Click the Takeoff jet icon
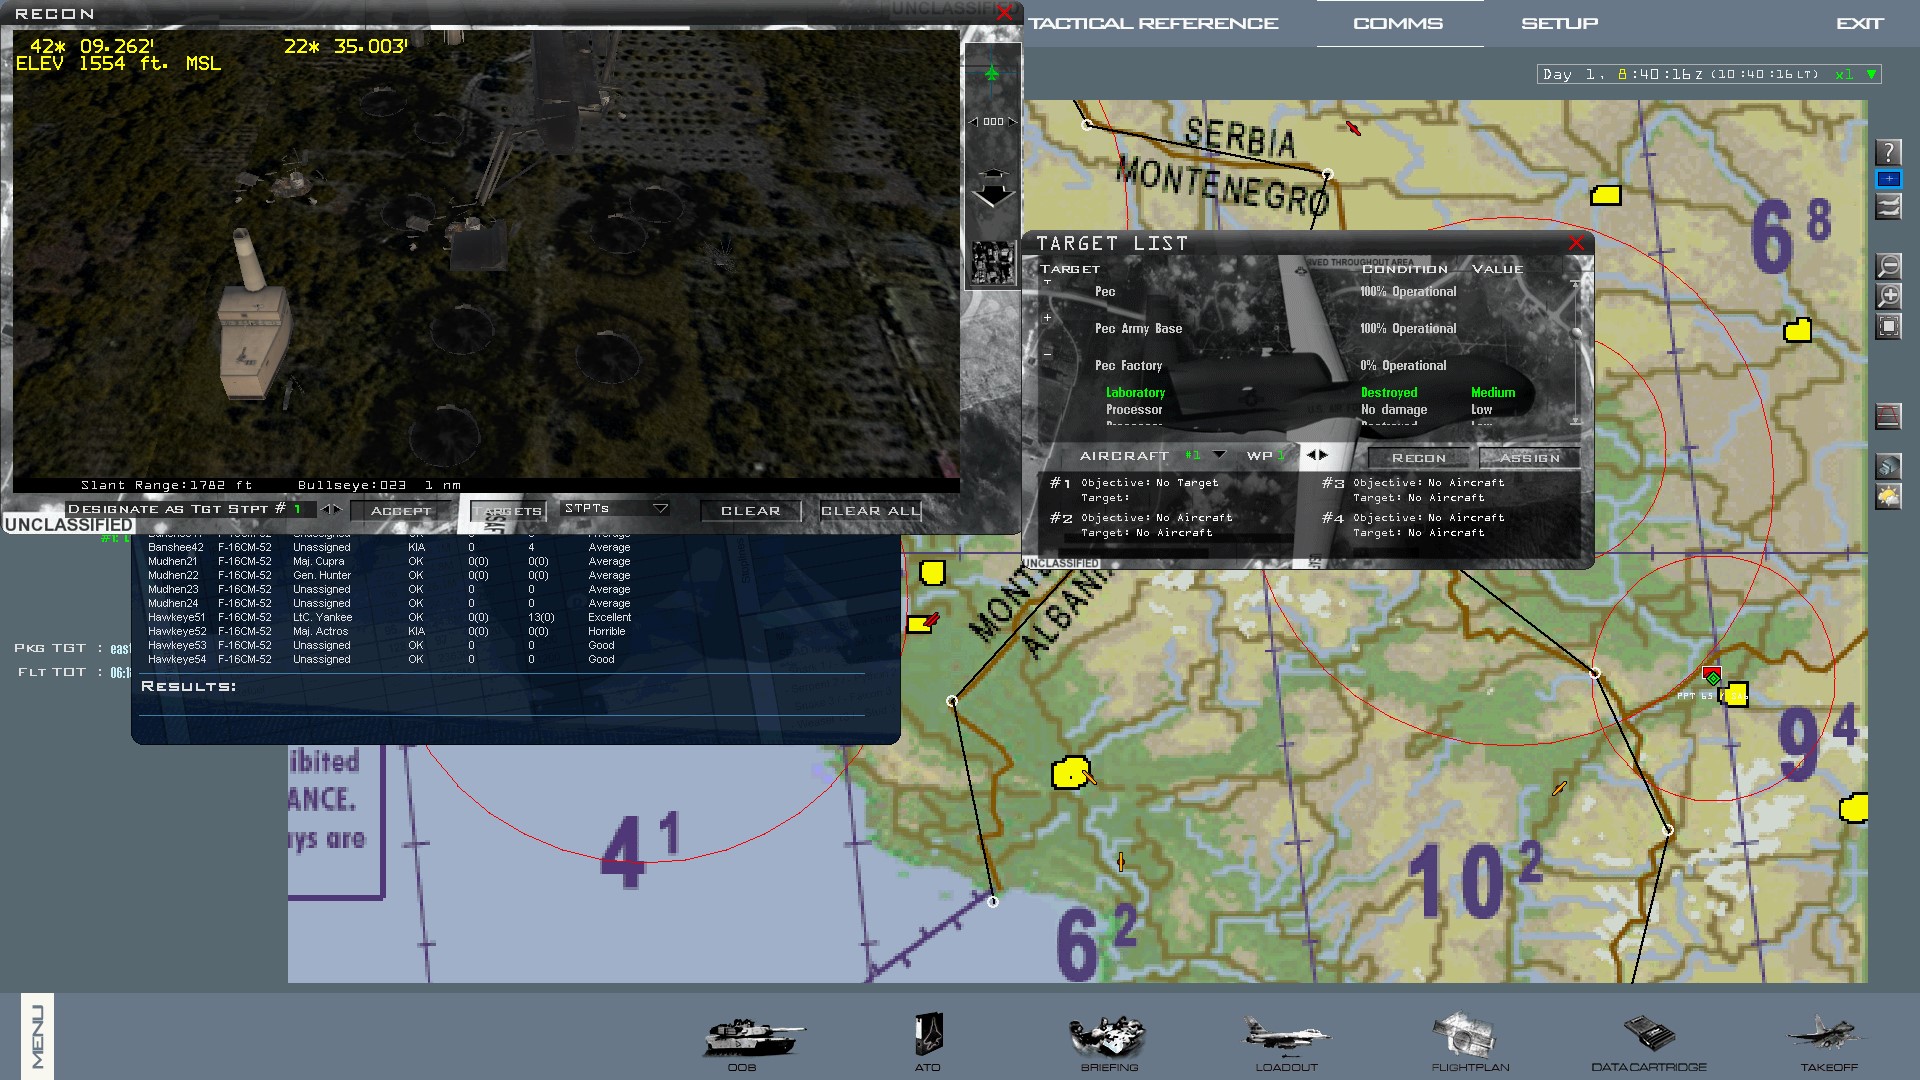1920x1080 pixels. [x=1828, y=1040]
